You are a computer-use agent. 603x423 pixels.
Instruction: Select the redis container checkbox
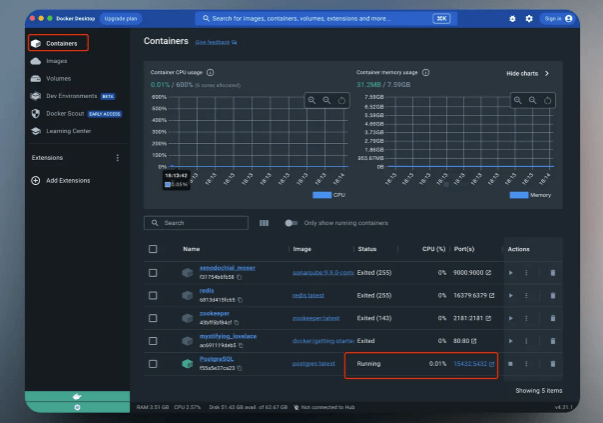pos(153,295)
